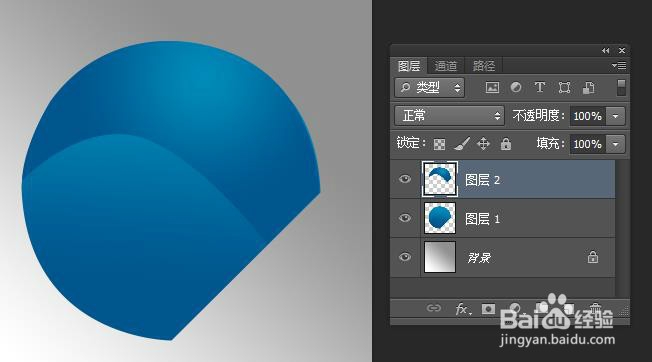Screen dimensions: 652x362
Task: Lock all with padlock icon
Action: [506, 144]
